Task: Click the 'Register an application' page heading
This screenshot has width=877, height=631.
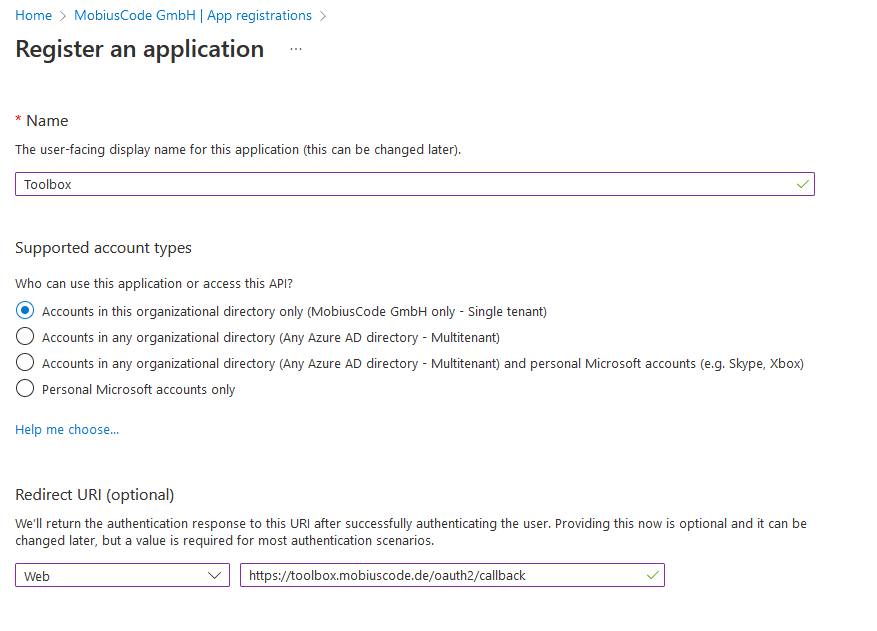Action: coord(139,49)
